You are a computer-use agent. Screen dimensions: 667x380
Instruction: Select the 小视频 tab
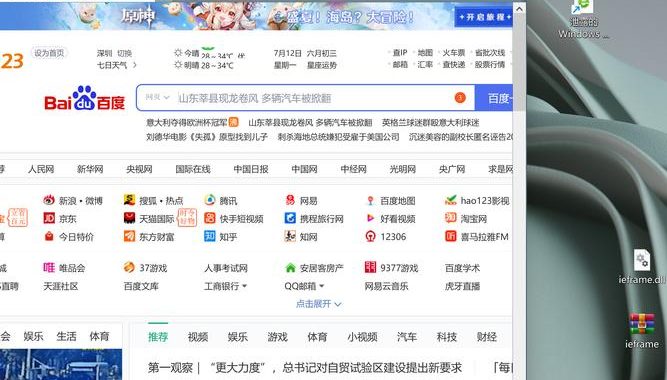coord(362,337)
